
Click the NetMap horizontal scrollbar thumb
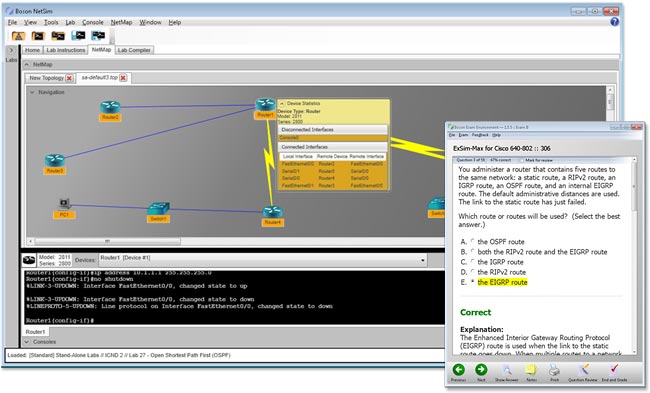point(107,241)
